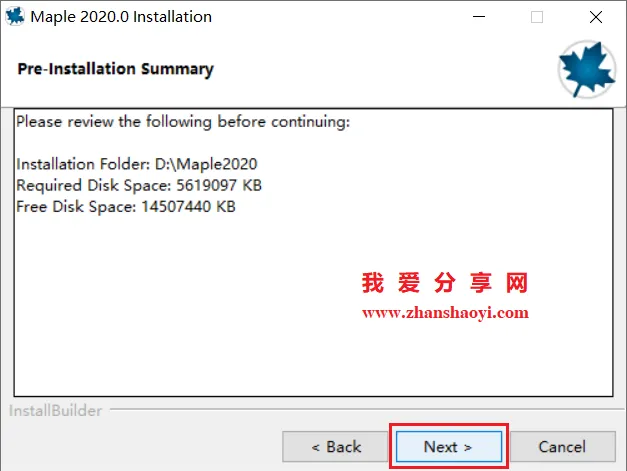
Task: Click the Free Disk Space 14507440 KB line
Action: (x=126, y=207)
